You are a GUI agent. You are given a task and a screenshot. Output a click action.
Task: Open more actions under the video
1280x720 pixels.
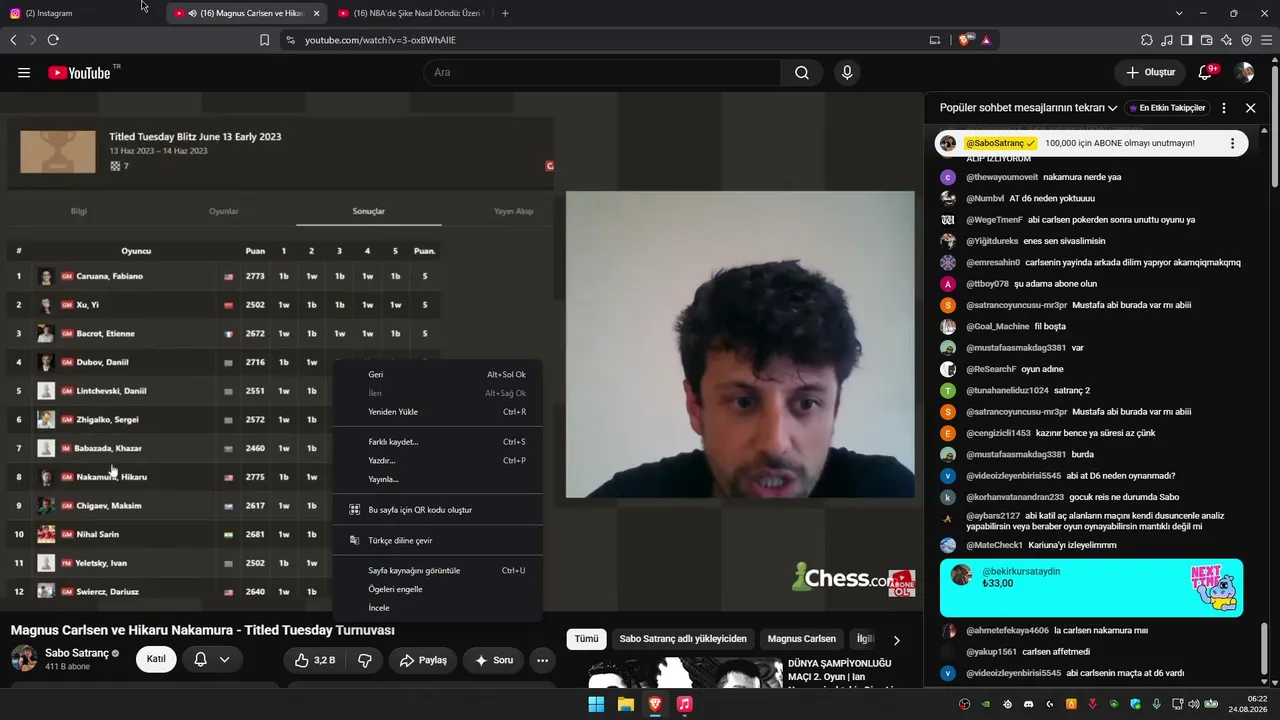542,660
